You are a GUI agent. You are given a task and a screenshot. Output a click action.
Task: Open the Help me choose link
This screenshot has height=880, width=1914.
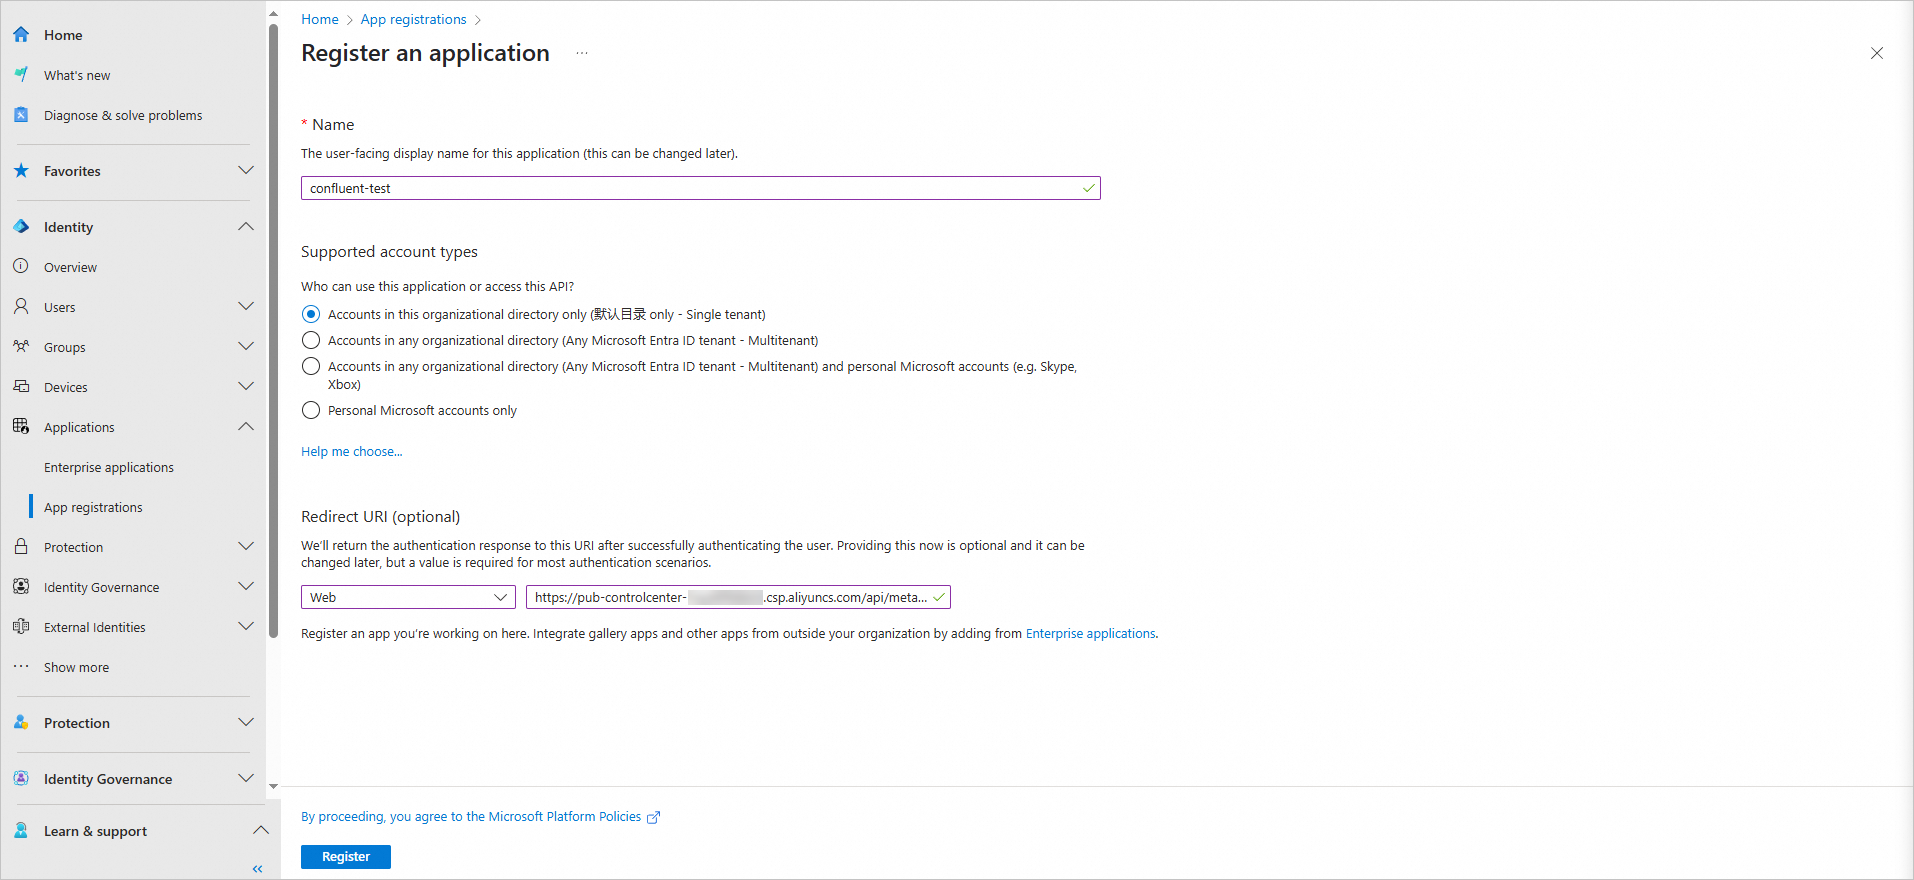(352, 451)
